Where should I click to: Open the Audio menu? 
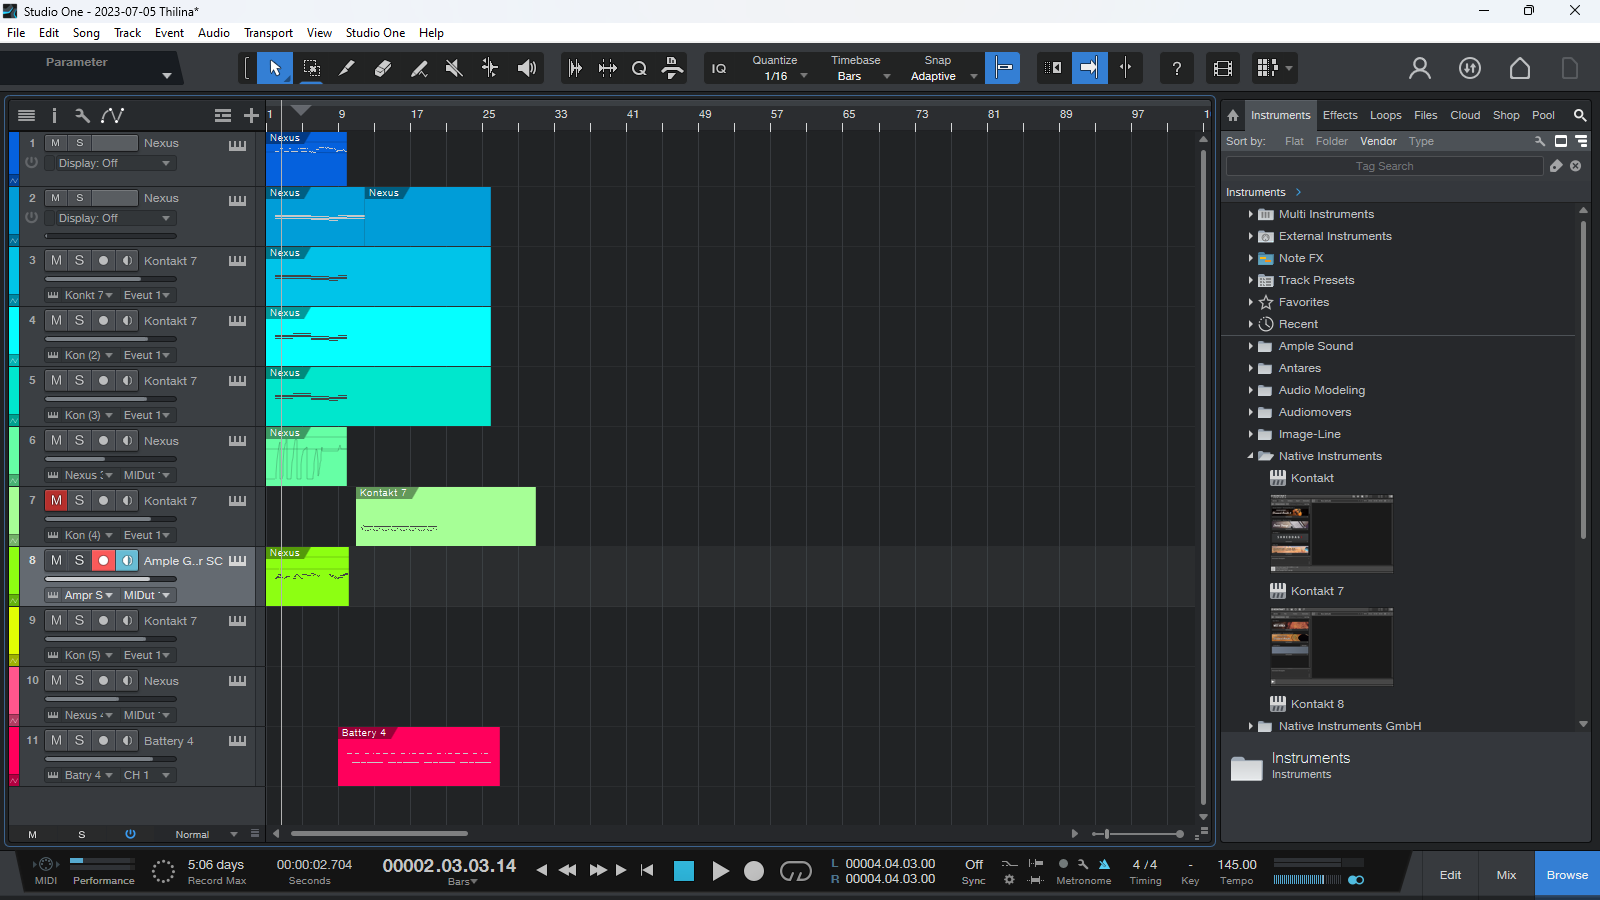tap(214, 33)
